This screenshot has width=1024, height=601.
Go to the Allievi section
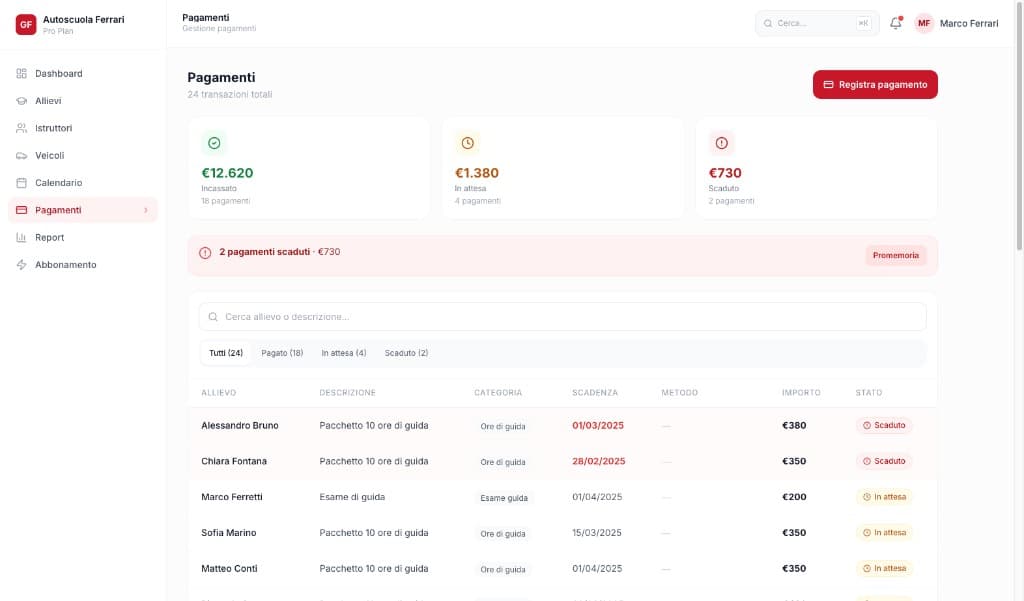[48, 100]
